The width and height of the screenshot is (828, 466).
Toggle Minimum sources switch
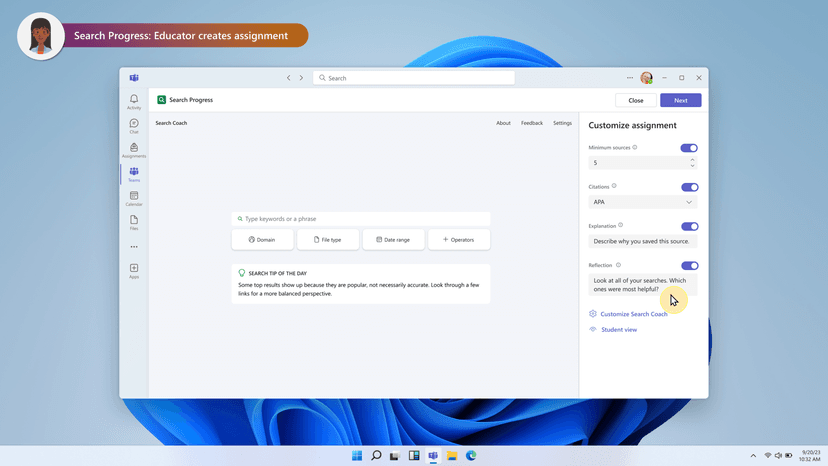[x=689, y=148]
